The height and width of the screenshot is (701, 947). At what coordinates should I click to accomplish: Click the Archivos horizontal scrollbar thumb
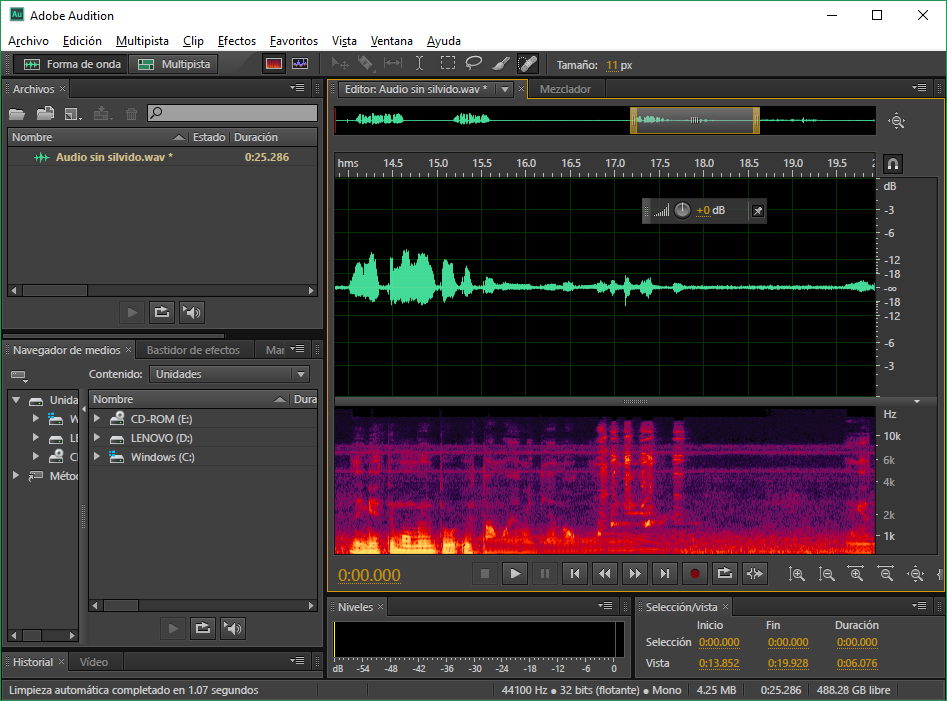[x=55, y=290]
